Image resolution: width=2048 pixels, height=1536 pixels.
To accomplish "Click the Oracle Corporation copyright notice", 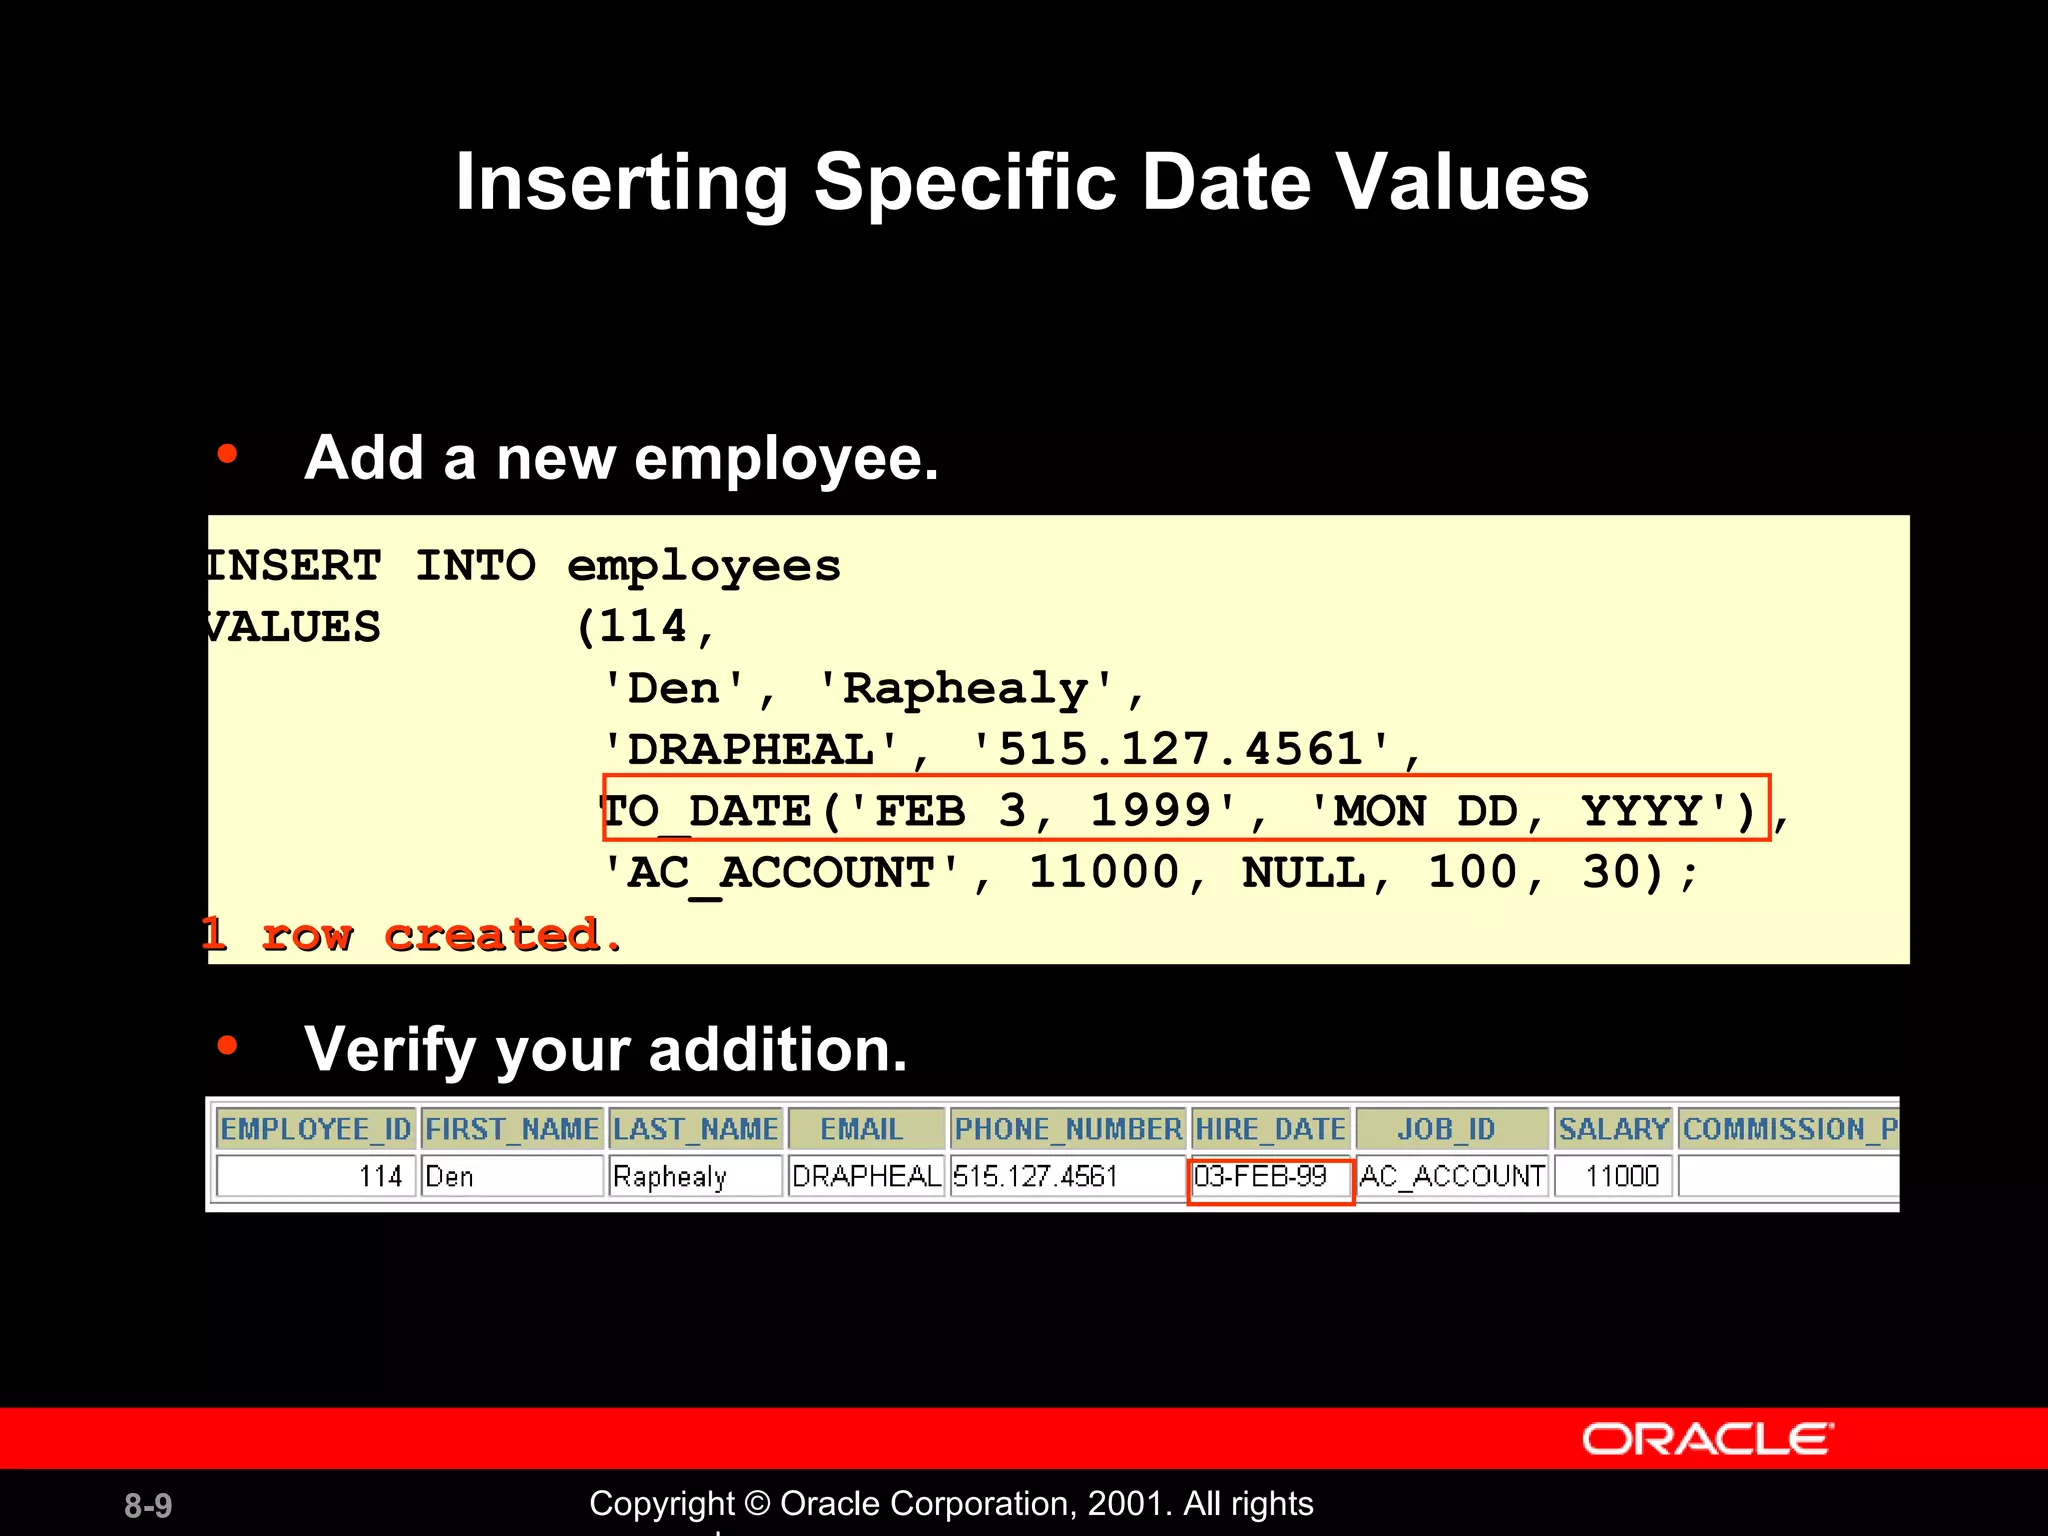I will tap(951, 1505).
